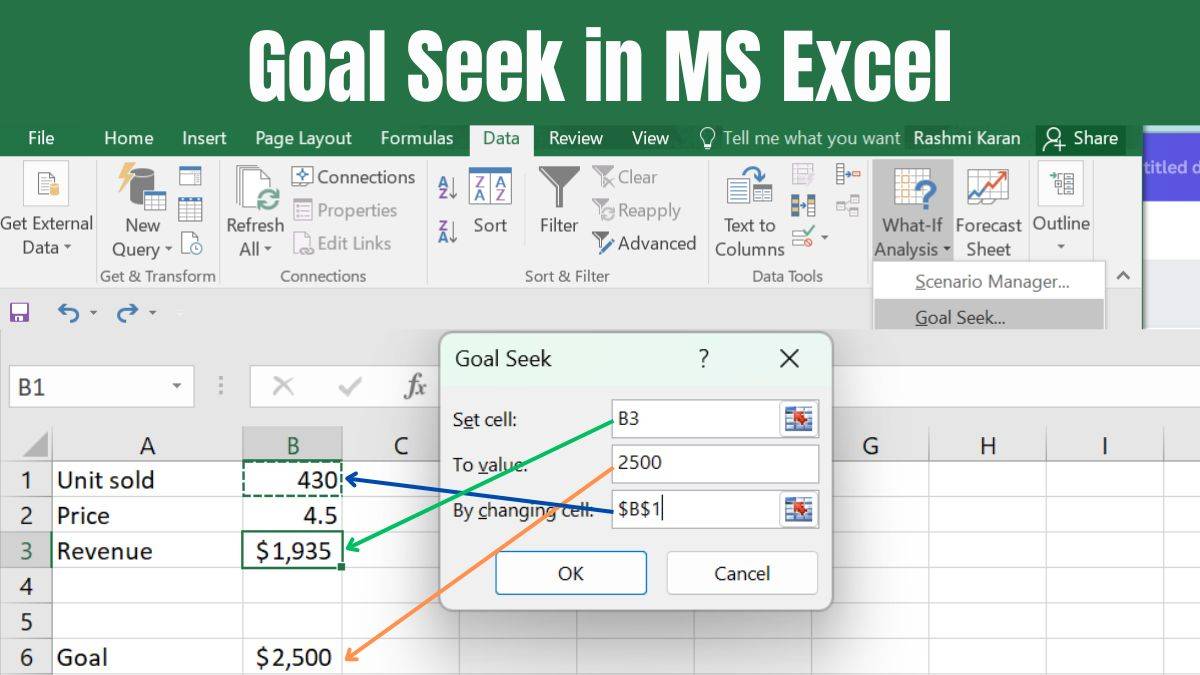The image size is (1200, 675).
Task: Open the Redo history dropdown arrow
Action: 152,312
